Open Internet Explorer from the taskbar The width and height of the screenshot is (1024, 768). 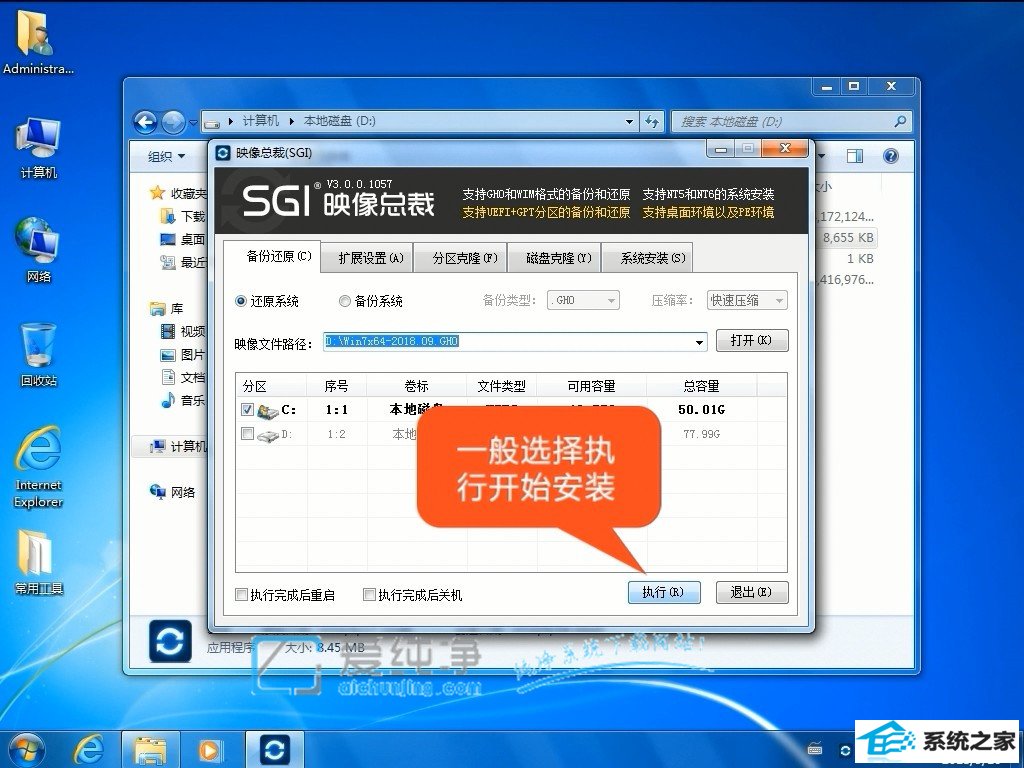(x=89, y=750)
